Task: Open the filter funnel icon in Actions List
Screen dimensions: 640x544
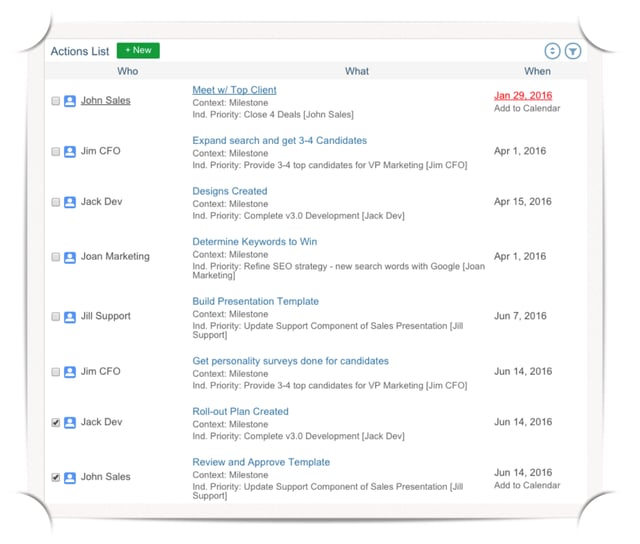Action: [573, 51]
